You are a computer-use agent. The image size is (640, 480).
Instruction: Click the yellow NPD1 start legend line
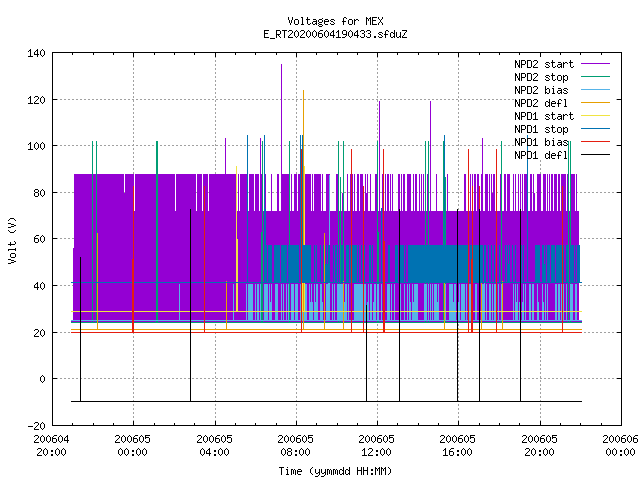click(x=595, y=116)
